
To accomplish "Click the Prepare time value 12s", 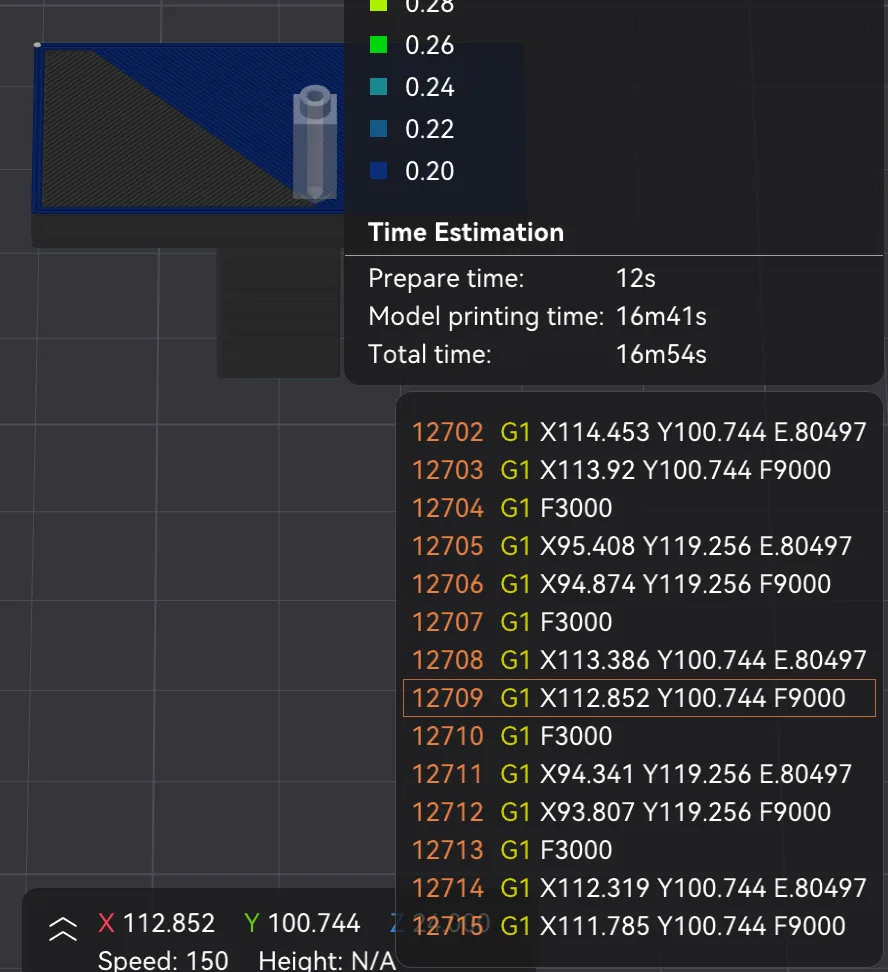I will coord(636,278).
